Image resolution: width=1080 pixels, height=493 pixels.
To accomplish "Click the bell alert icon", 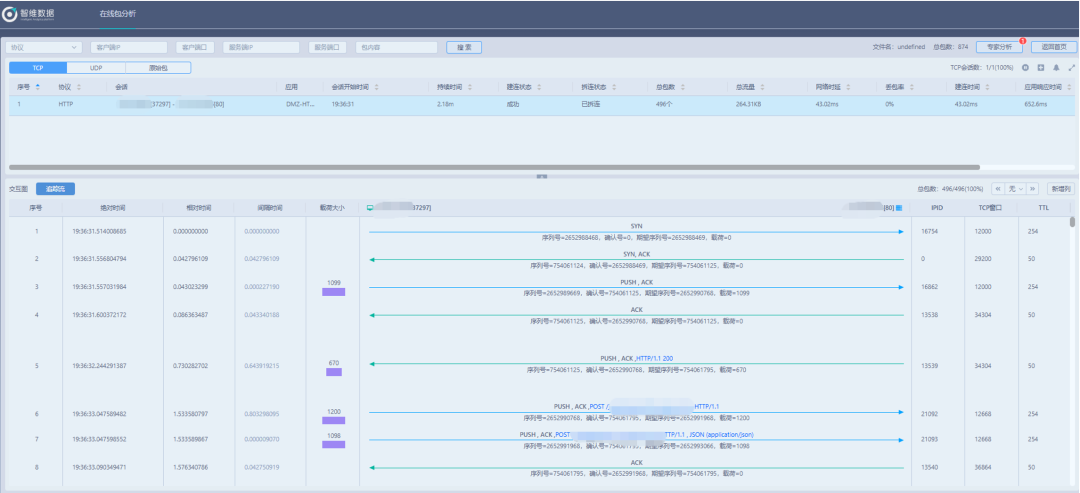I will pyautogui.click(x=1056, y=68).
